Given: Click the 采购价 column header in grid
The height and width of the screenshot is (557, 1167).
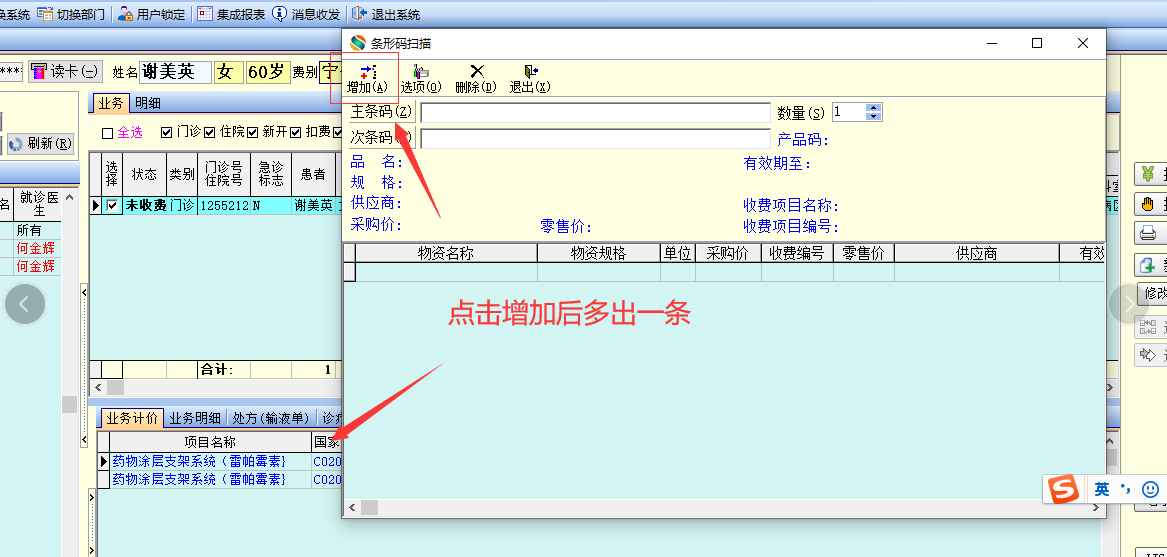Looking at the screenshot, I should (728, 253).
